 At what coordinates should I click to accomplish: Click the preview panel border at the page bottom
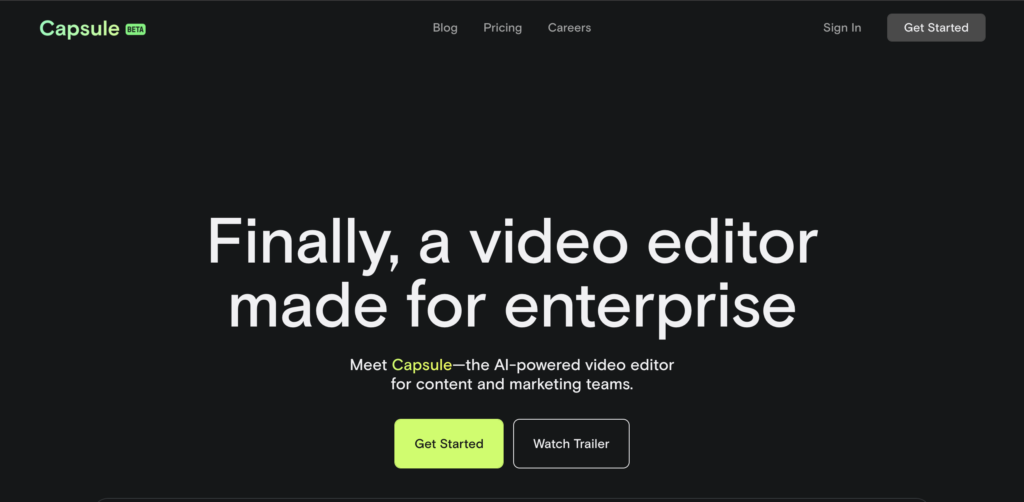point(512,499)
